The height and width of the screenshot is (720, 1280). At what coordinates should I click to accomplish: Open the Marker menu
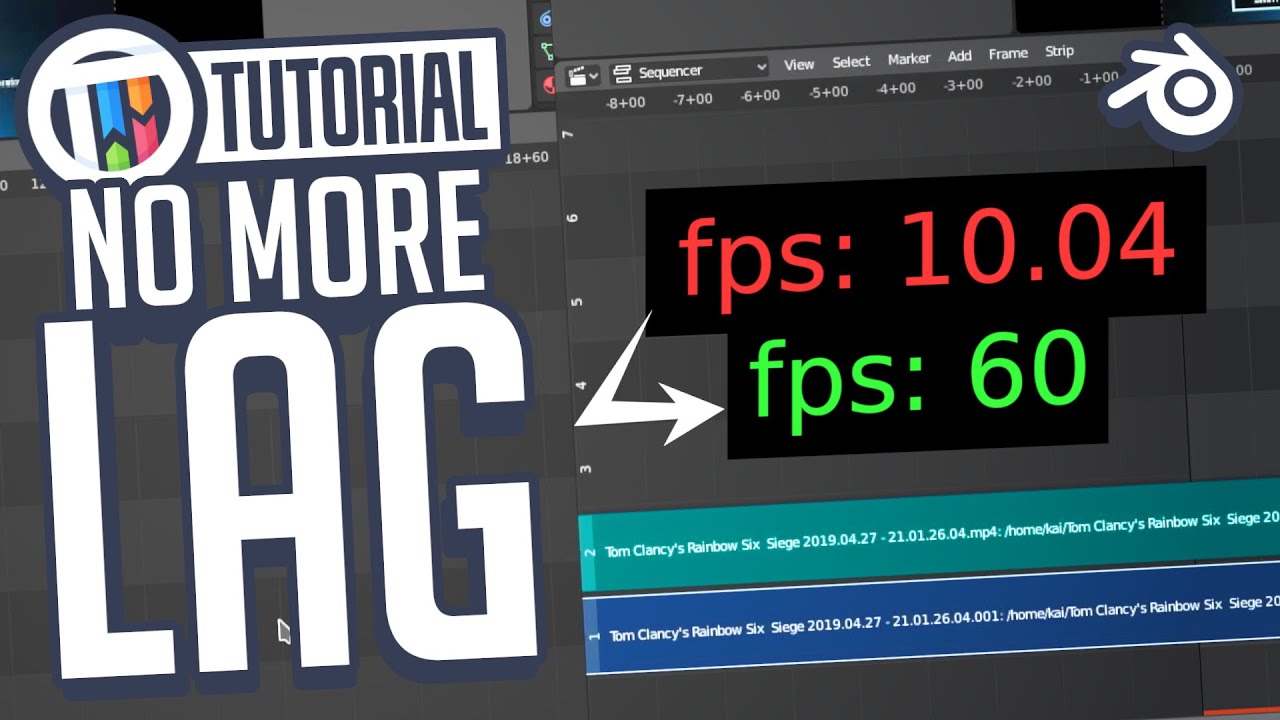tap(909, 58)
